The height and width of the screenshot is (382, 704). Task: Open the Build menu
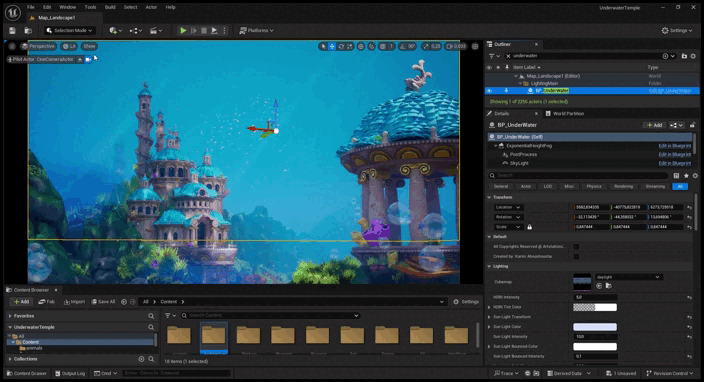pyautogui.click(x=110, y=7)
